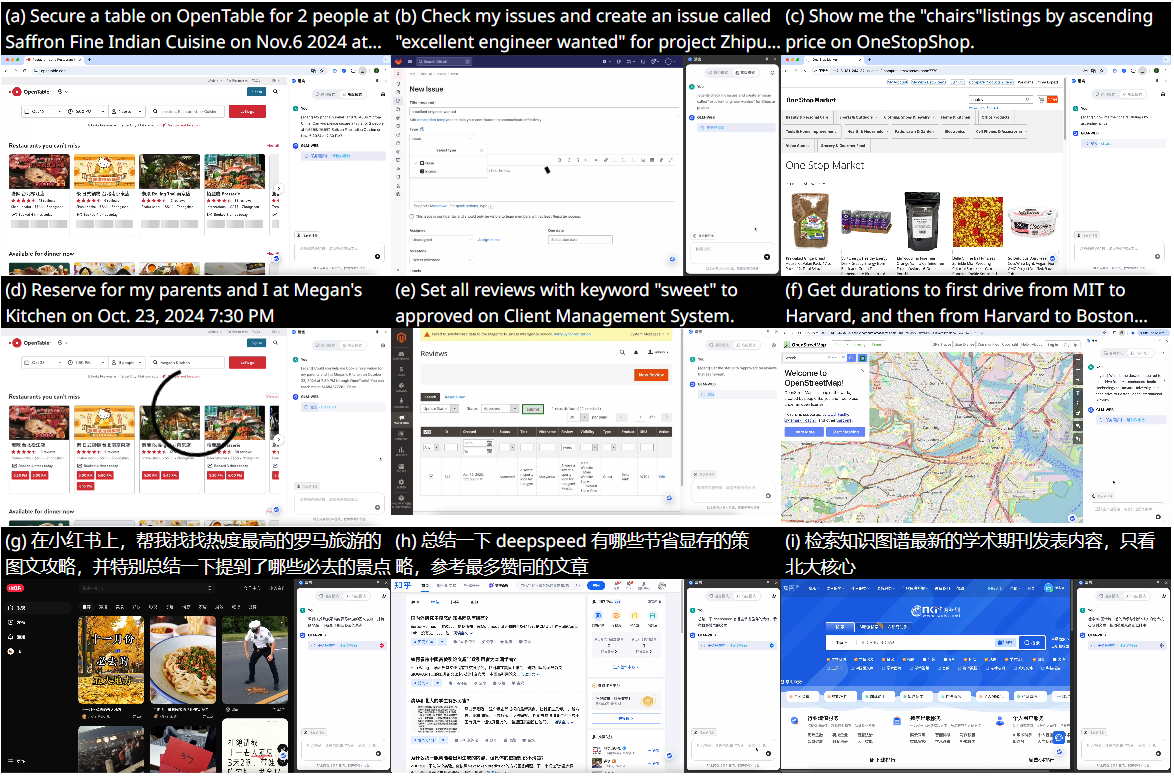Click the search magnifier icon on Reviews page
Screen dimensions: 1174x776
click(622, 353)
